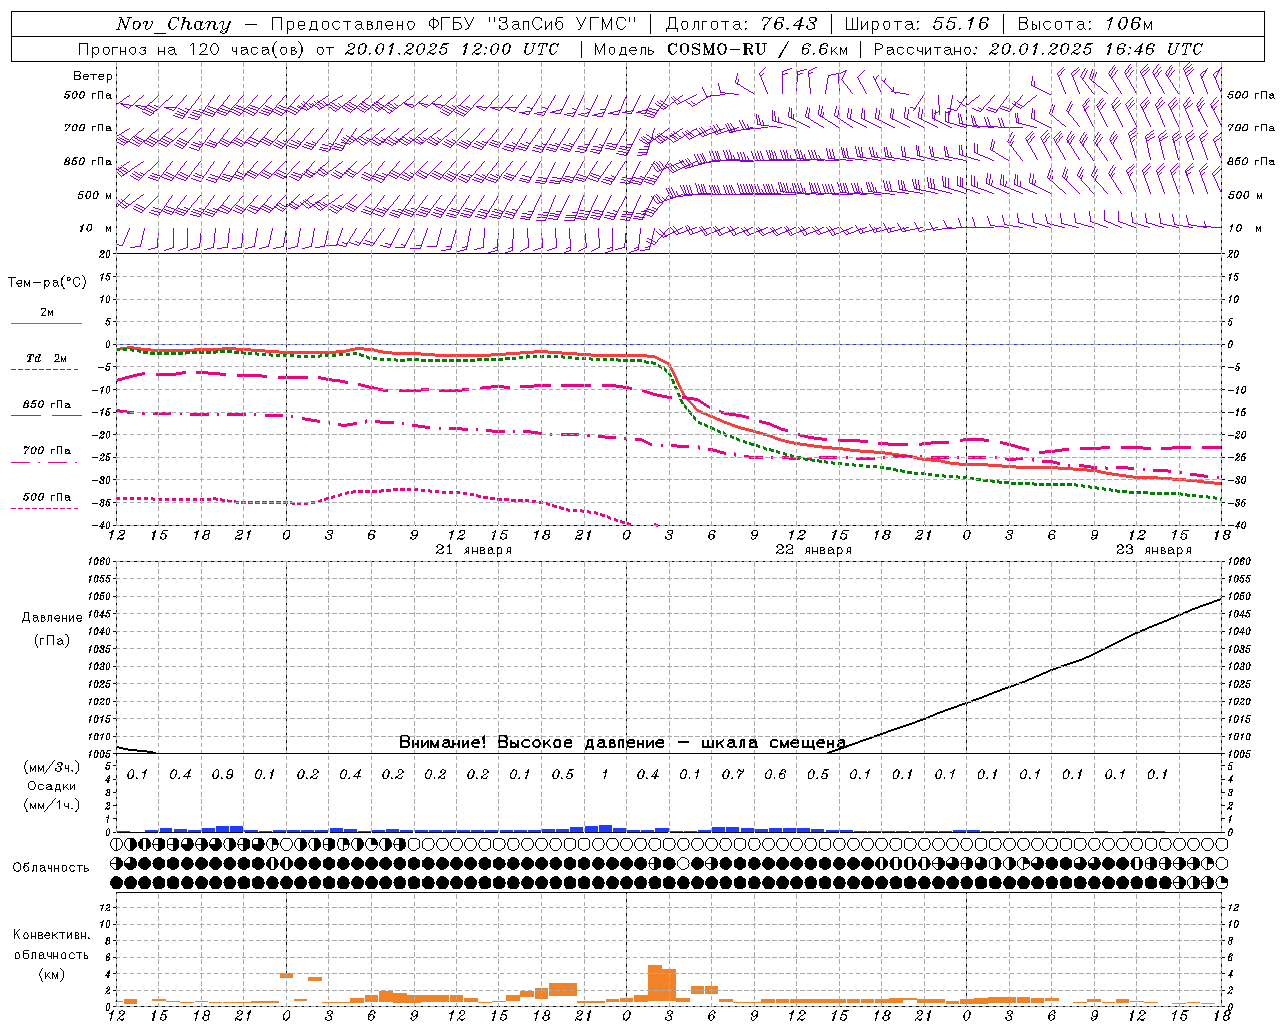This screenshot has width=1280, height=1024.
Task: Click the forecast start "20.01.2025 12:00 UTC"
Action: (451, 49)
